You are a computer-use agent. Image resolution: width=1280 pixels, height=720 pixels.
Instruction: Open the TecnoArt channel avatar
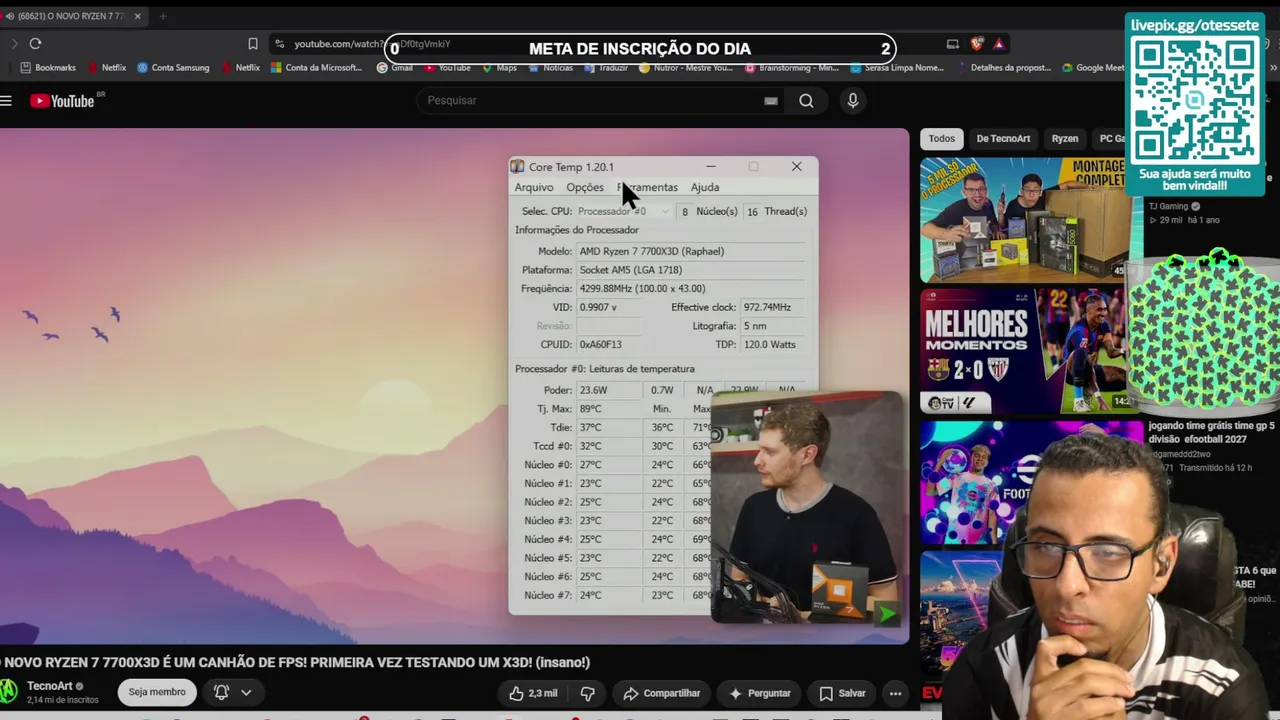pos(8,691)
